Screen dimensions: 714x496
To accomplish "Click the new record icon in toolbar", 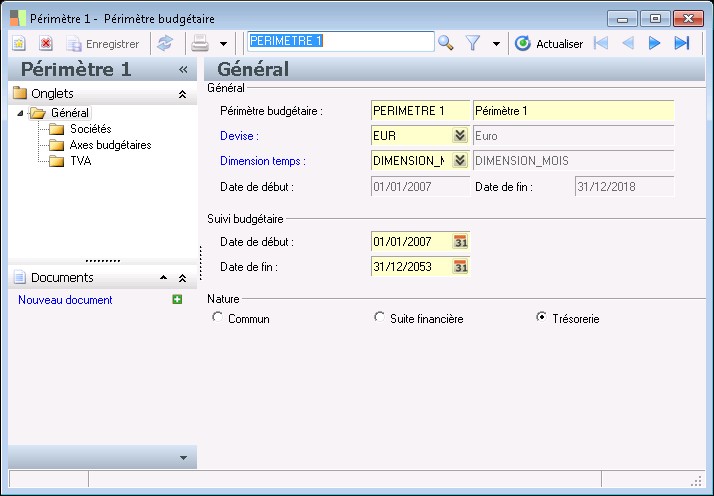I will [19, 43].
